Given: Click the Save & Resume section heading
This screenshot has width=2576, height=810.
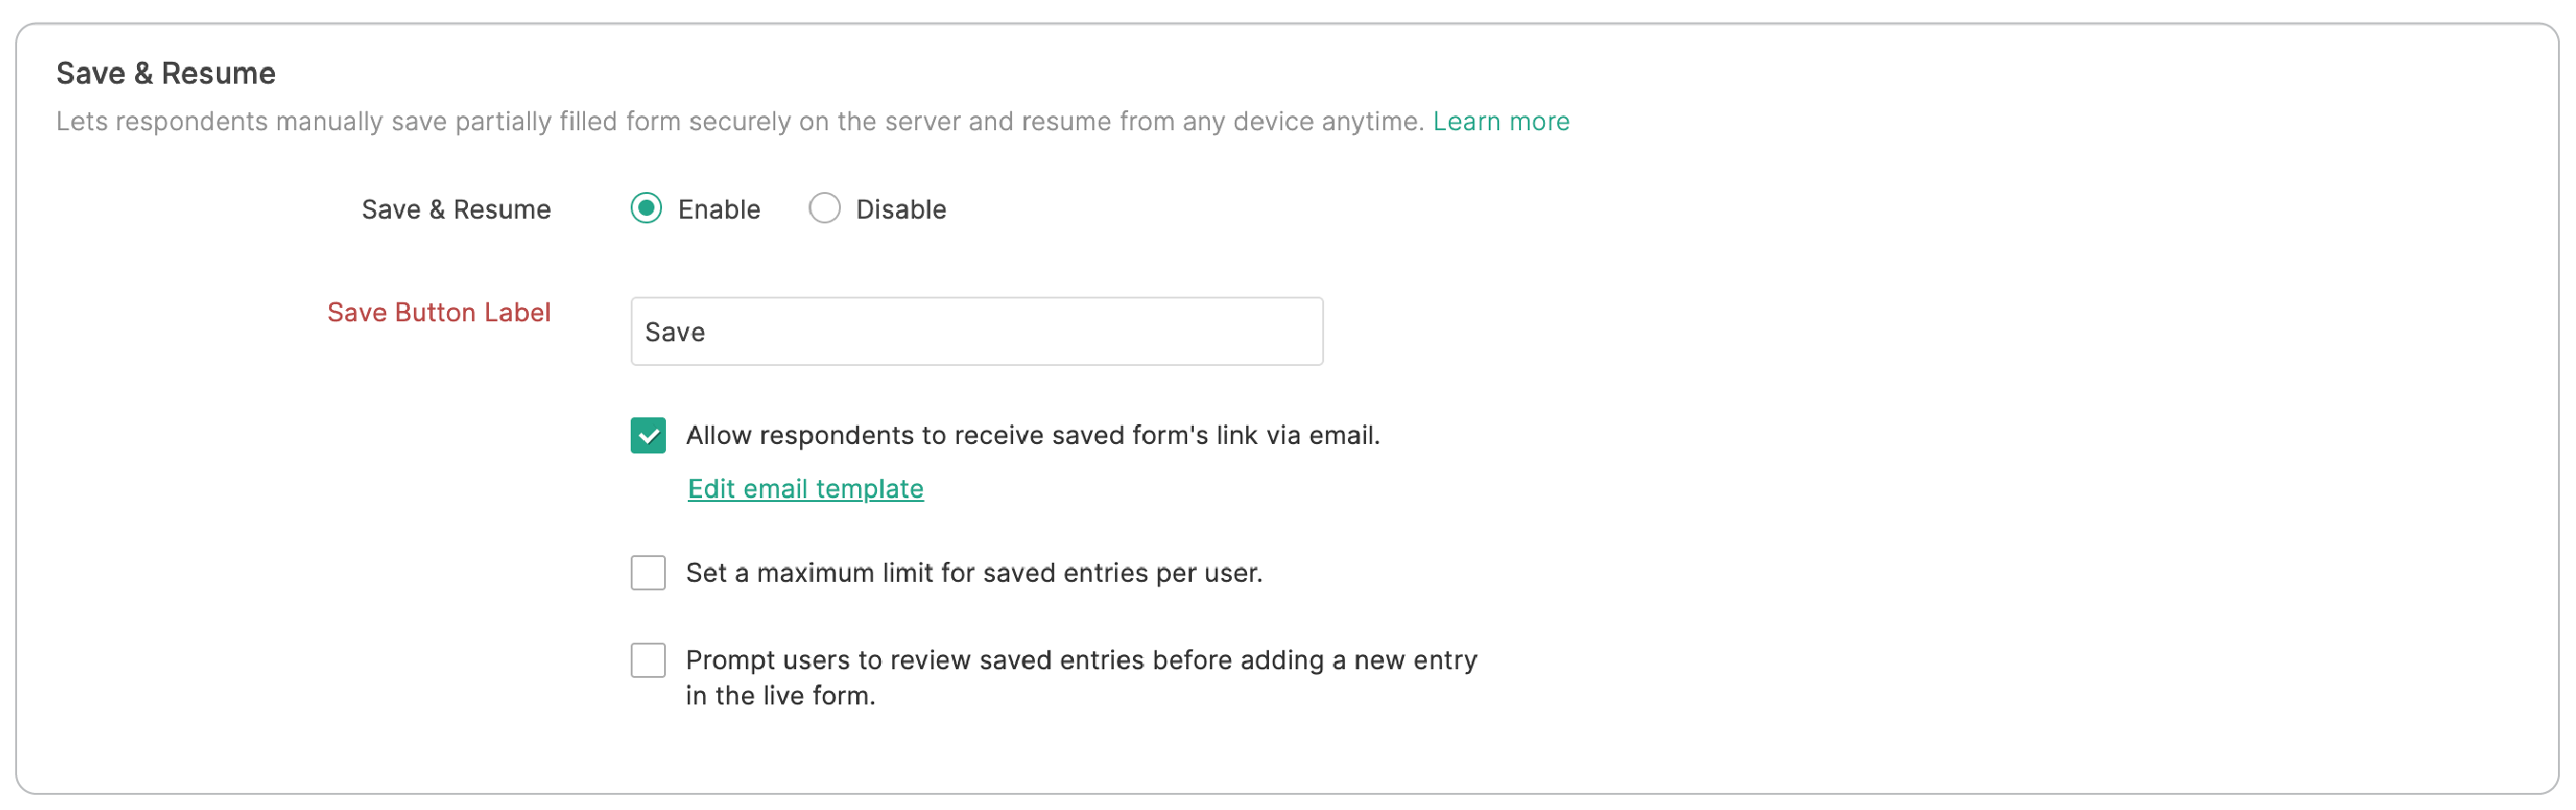Looking at the screenshot, I should point(166,72).
